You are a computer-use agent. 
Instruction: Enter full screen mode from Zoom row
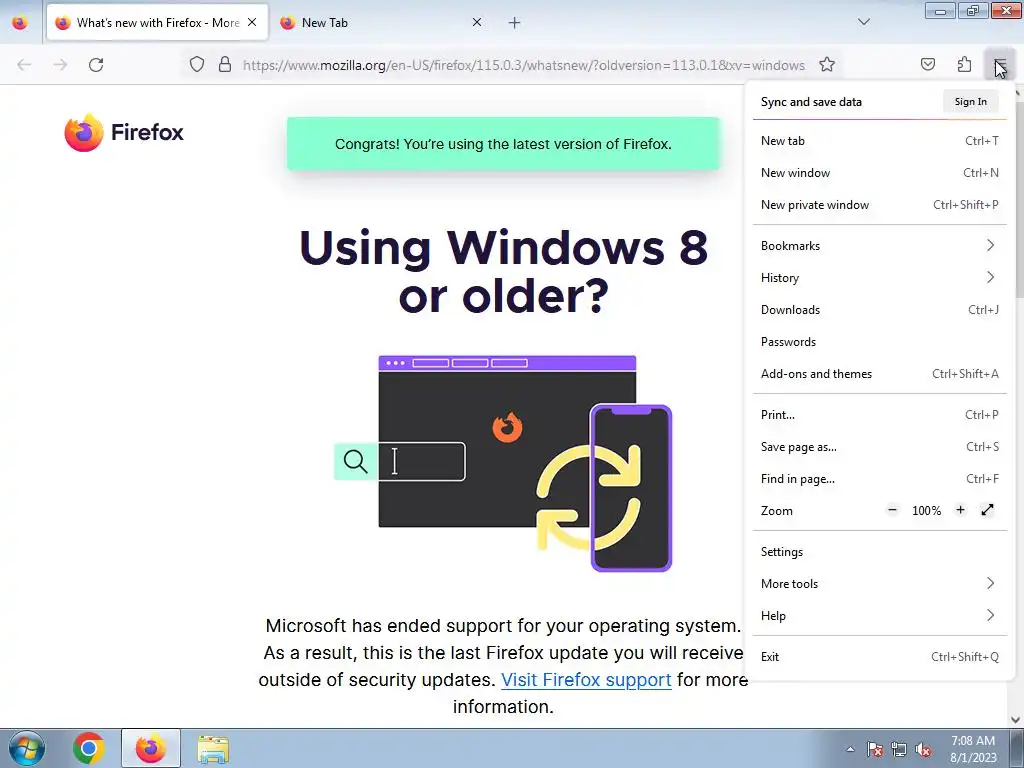[x=987, y=510]
